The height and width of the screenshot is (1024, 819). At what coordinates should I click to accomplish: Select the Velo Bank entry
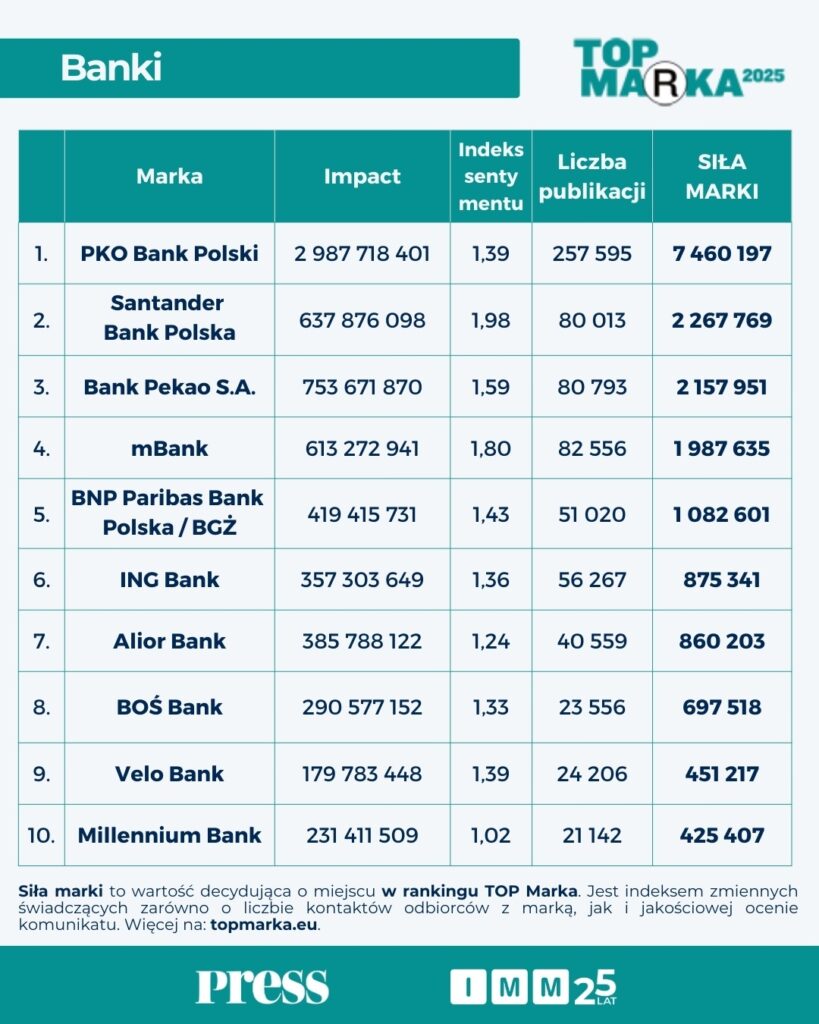click(169, 773)
